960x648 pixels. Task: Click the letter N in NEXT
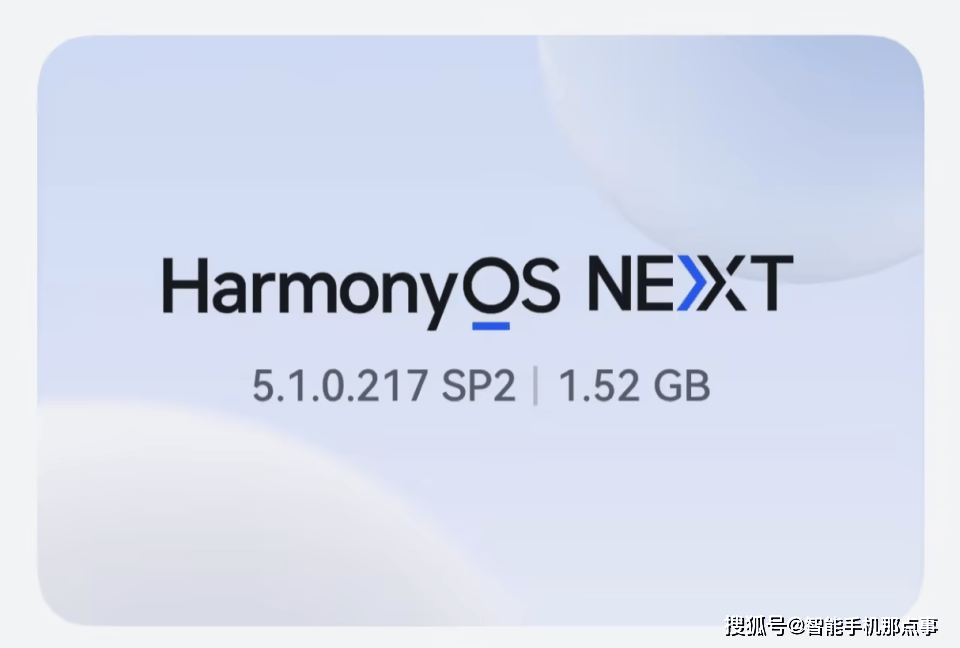point(611,284)
